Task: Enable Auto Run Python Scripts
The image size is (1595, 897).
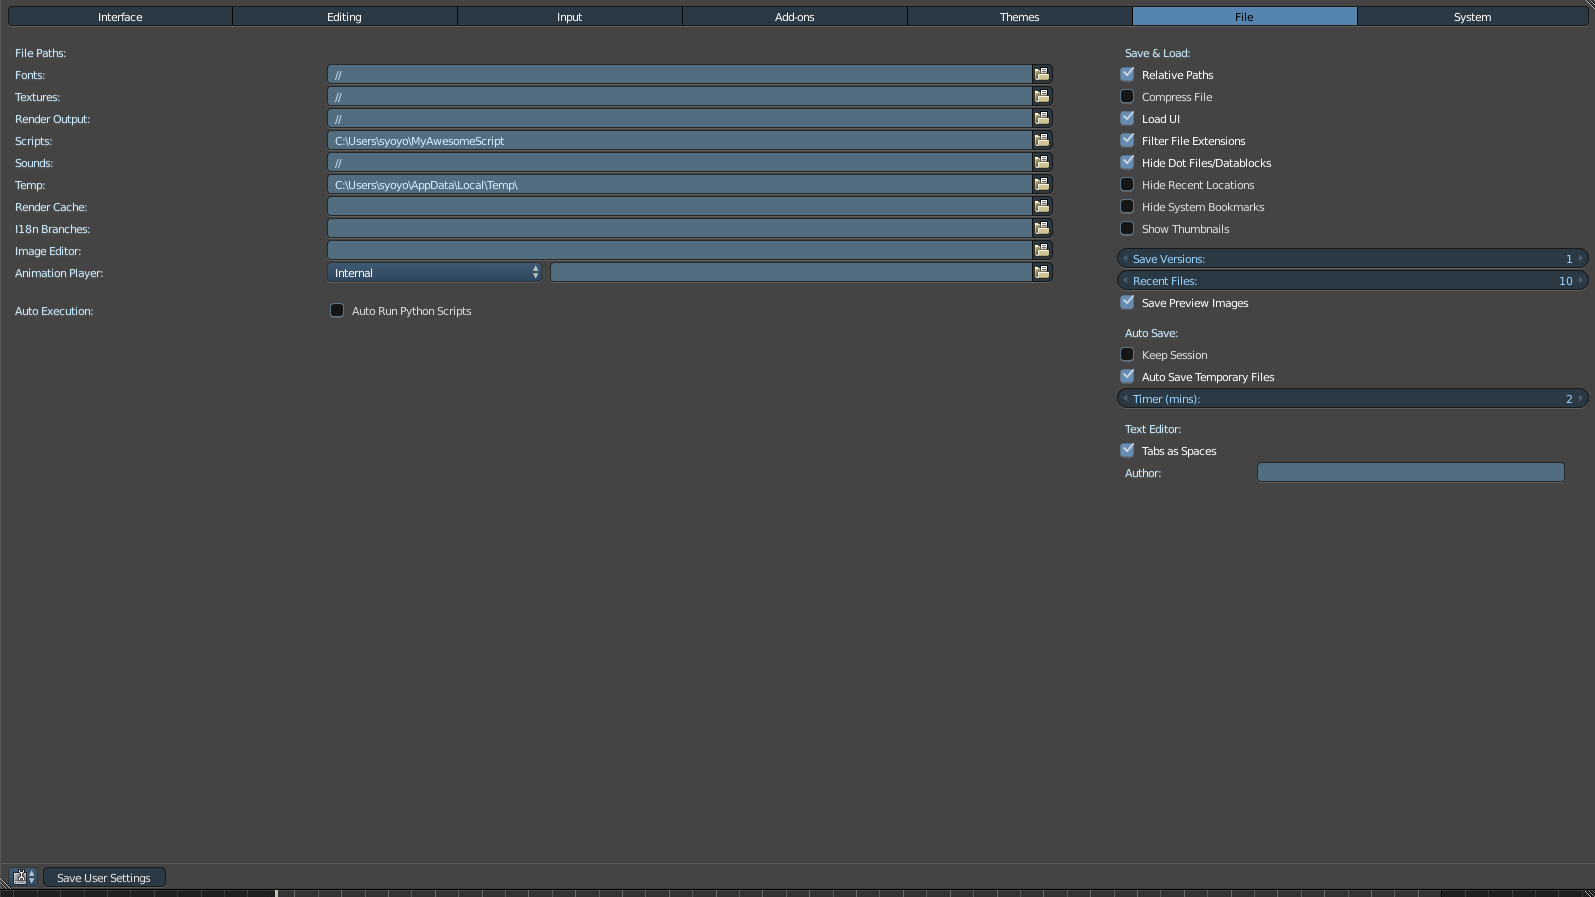Action: pos(337,310)
